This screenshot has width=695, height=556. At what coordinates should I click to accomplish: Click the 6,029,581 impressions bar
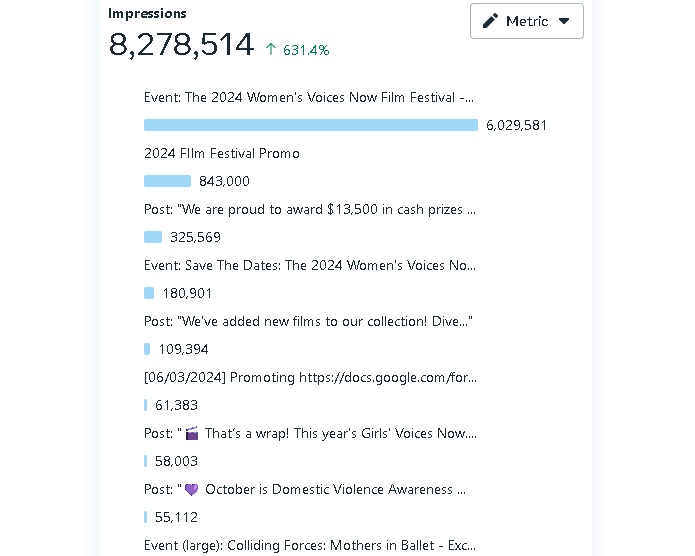[310, 125]
